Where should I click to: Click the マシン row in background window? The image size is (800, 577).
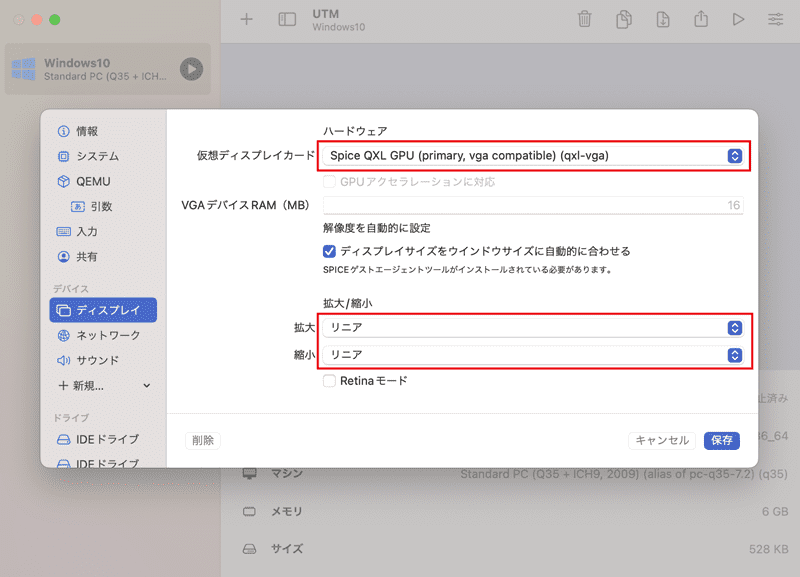(514, 474)
